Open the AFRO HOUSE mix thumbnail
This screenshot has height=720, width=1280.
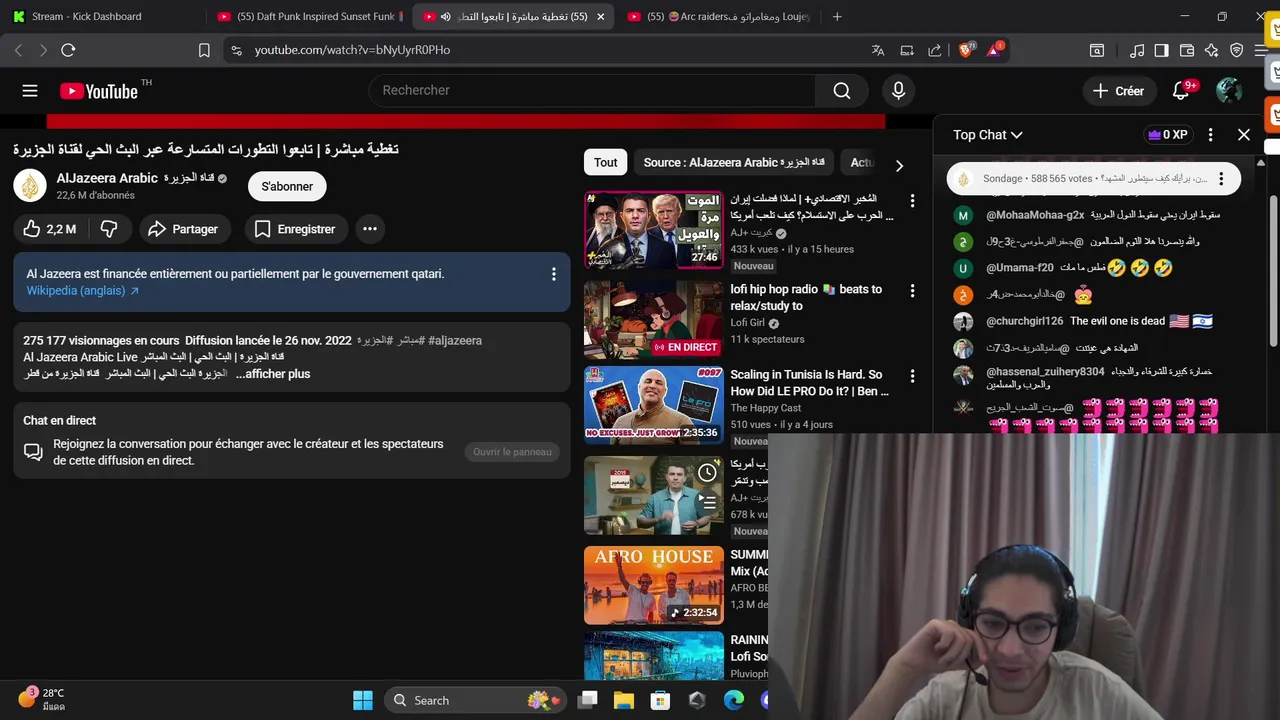653,585
